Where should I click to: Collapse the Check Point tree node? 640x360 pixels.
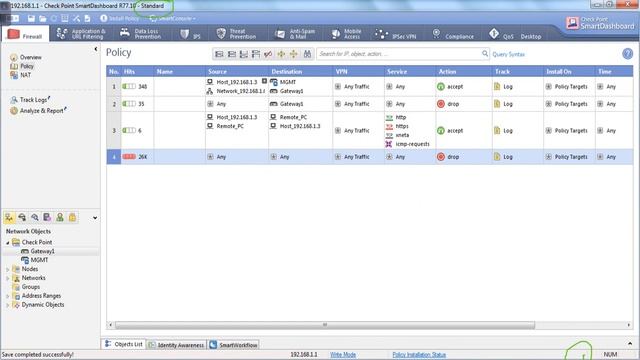(7, 242)
